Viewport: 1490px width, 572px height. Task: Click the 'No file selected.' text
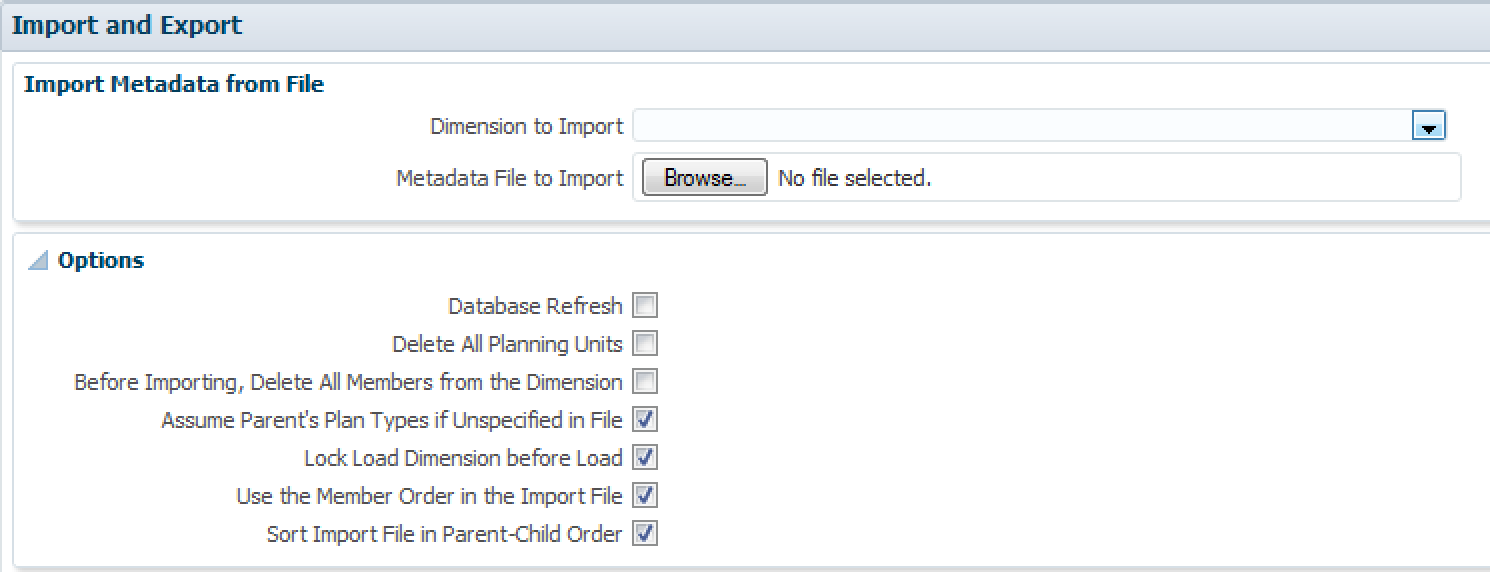854,179
